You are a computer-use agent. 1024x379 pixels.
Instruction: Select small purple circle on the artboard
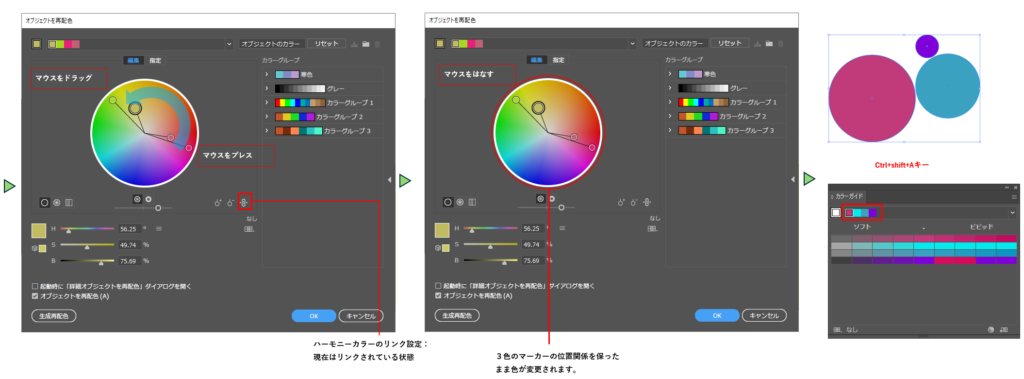pos(927,46)
